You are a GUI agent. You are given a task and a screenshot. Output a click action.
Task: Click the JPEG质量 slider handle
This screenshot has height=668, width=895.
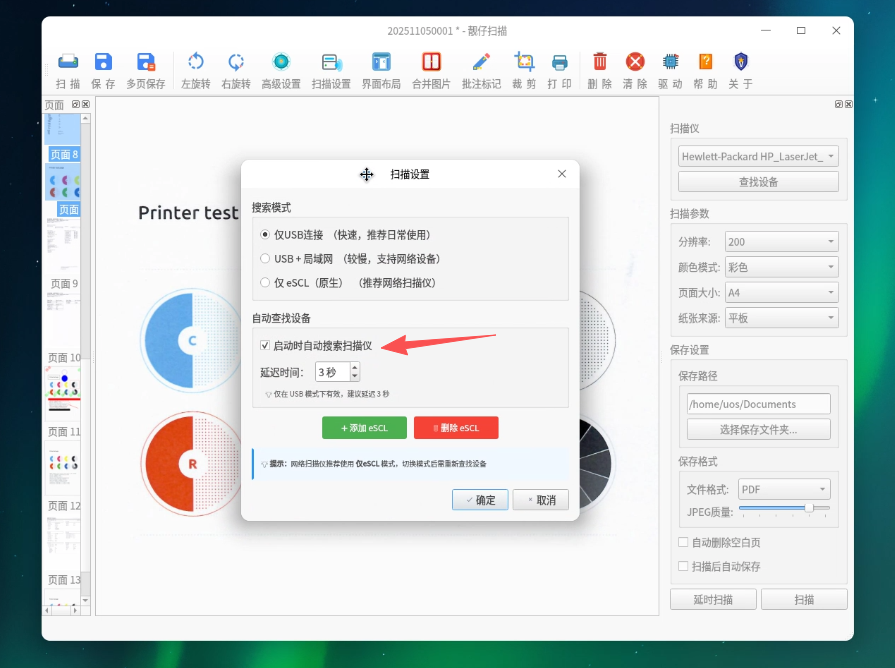[x=809, y=508]
